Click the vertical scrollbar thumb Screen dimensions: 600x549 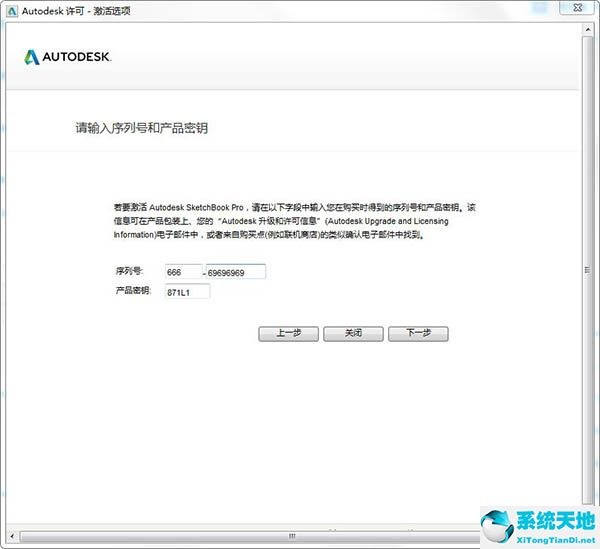click(x=588, y=270)
